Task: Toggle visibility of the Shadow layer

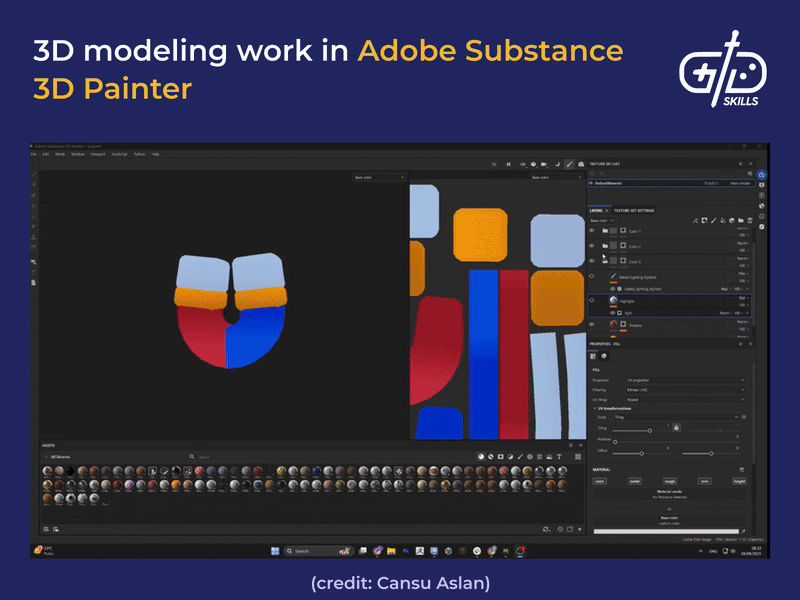Action: tap(592, 324)
